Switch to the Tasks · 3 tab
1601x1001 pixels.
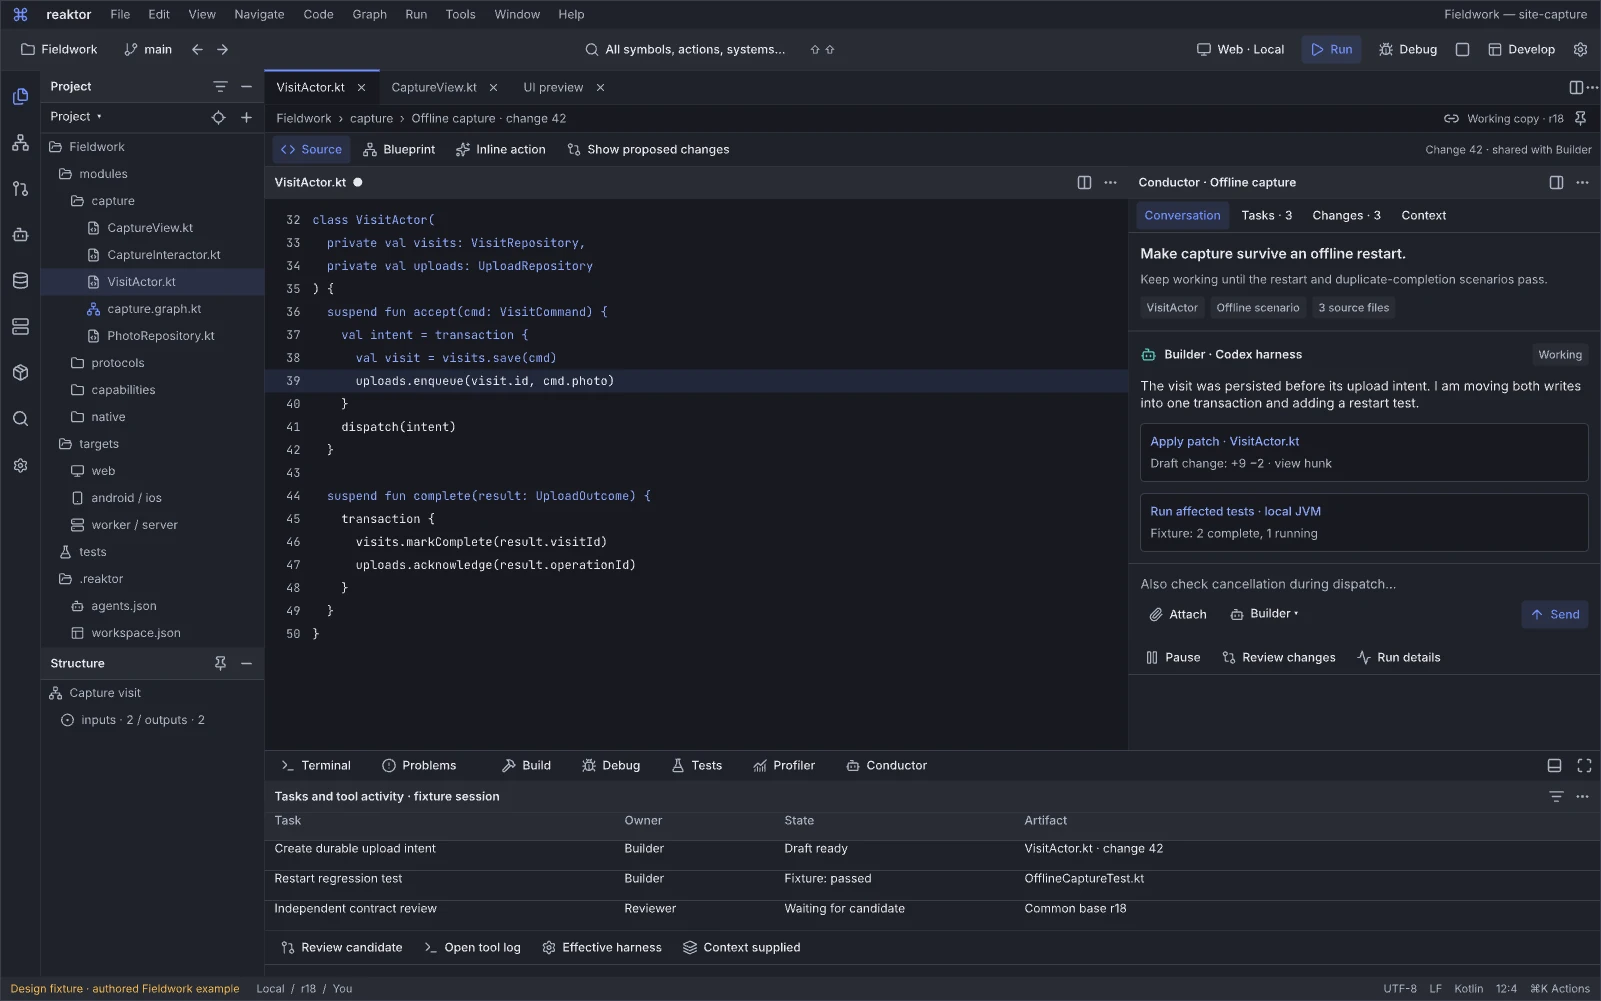coord(1266,215)
